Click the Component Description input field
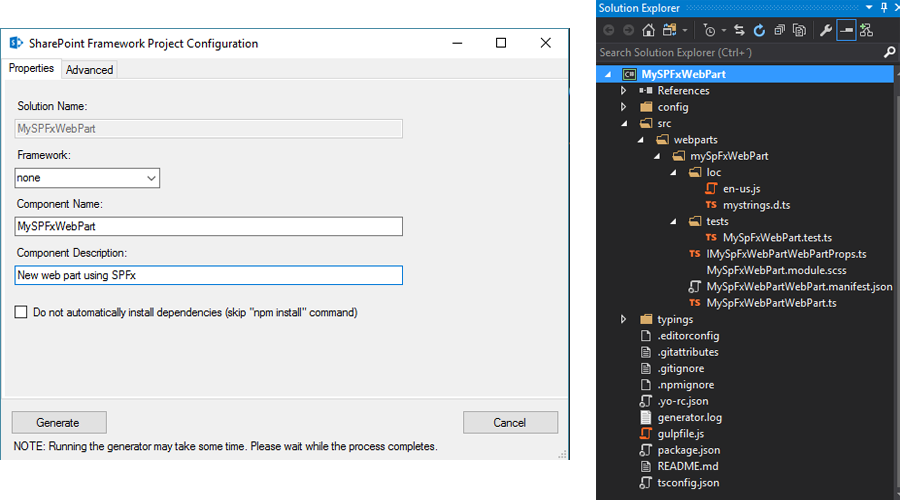Image resolution: width=900 pixels, height=500 pixels. (208, 275)
